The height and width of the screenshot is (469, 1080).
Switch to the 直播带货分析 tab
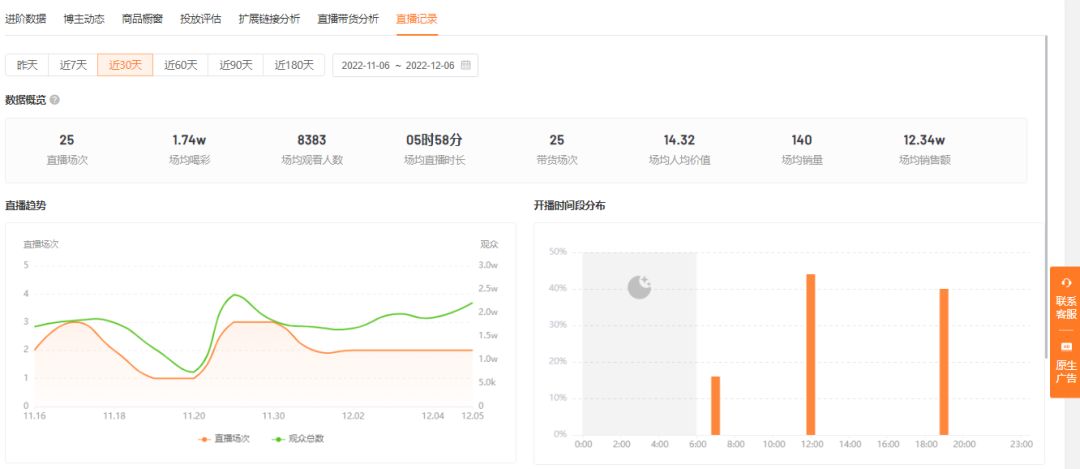pyautogui.click(x=348, y=19)
